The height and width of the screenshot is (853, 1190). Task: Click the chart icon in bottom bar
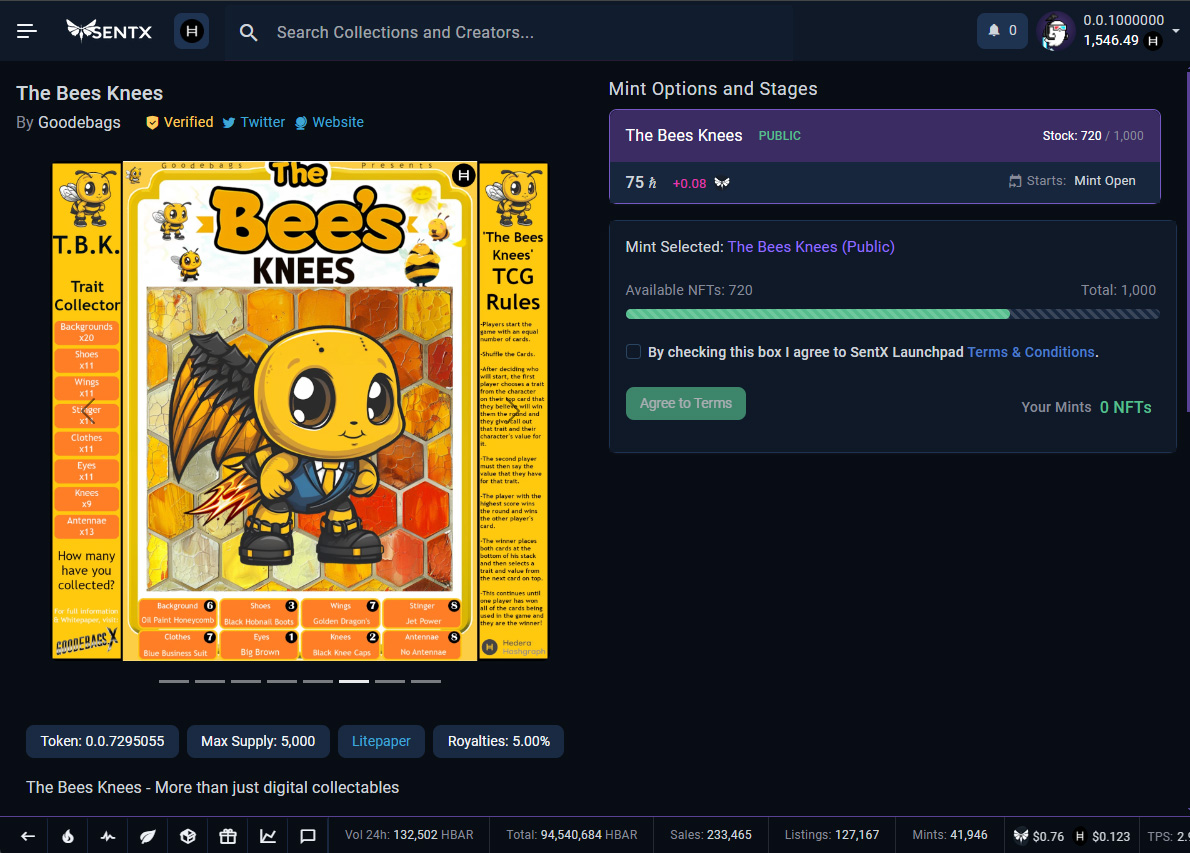[268, 836]
